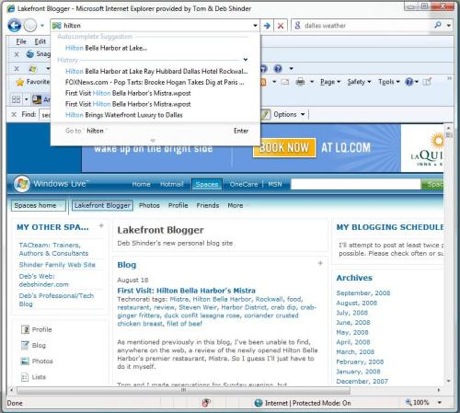This screenshot has width=460, height=413.
Task: Select autocomplete 'Hilton Bella Harbor at Lake...'
Action: 106,48
